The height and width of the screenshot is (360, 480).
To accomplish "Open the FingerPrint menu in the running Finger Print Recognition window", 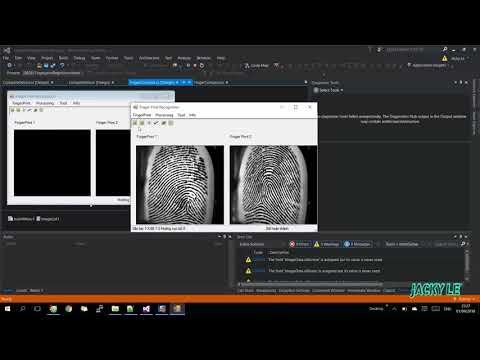I will (x=142, y=115).
